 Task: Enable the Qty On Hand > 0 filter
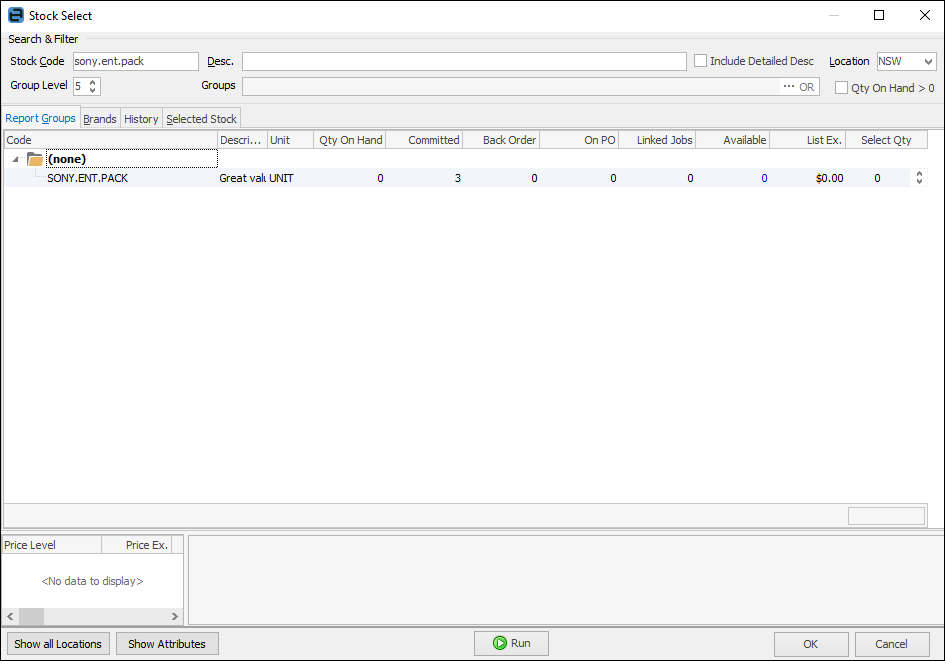pyautogui.click(x=842, y=87)
